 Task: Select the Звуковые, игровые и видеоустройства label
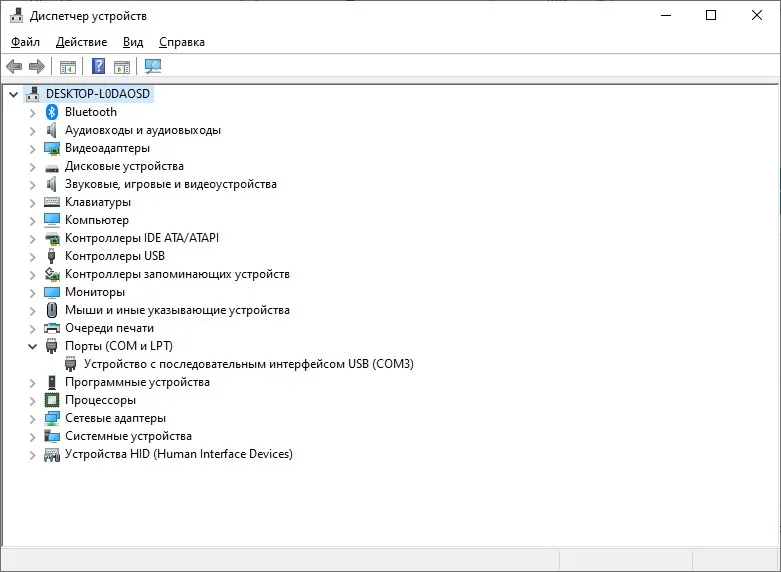pyautogui.click(x=171, y=184)
